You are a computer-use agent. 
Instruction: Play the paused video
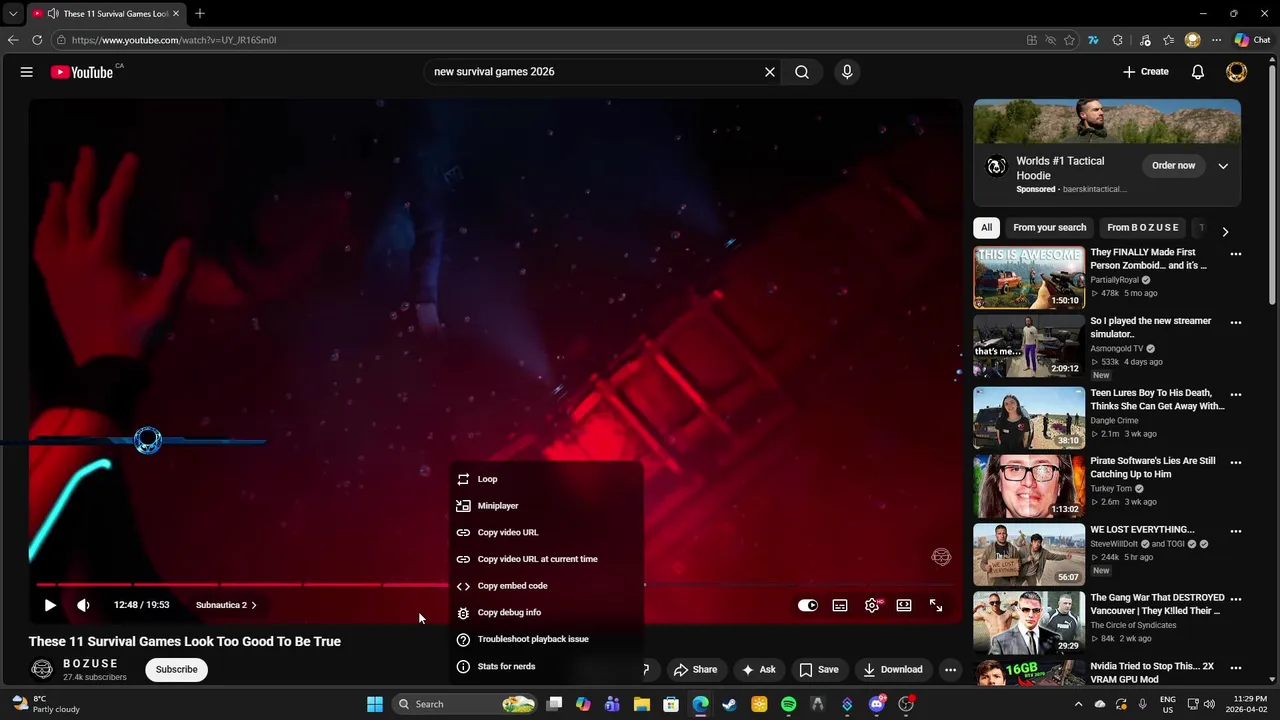(x=50, y=605)
